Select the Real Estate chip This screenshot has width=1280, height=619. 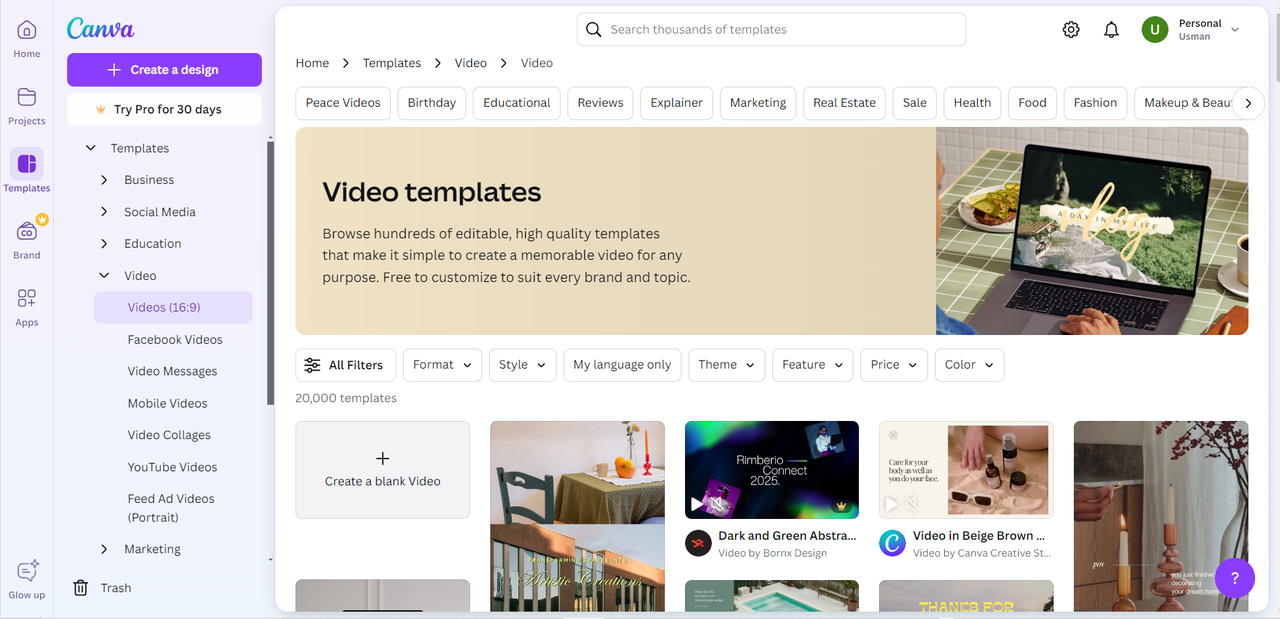click(x=844, y=103)
